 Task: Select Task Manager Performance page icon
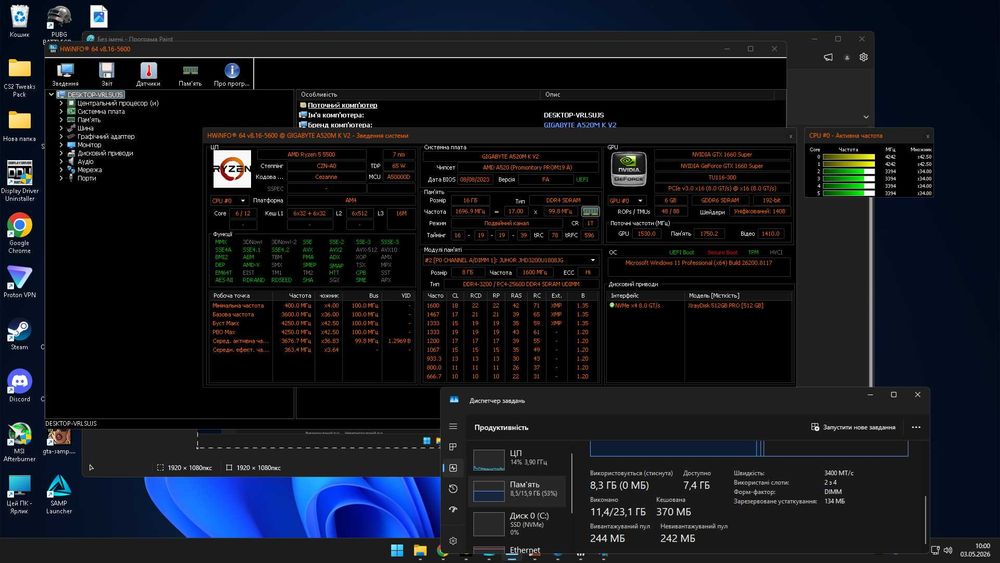(453, 468)
